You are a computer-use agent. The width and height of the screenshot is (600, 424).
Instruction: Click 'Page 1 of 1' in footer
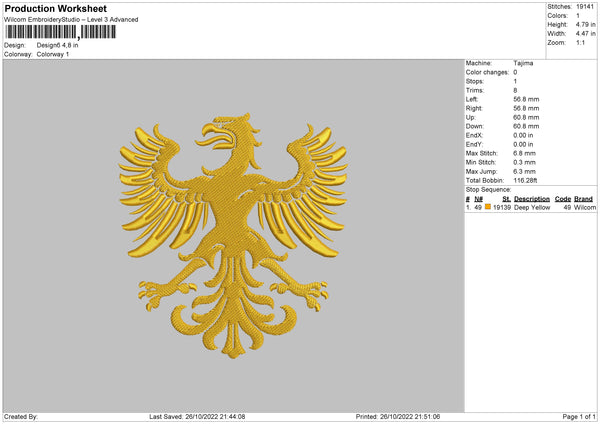click(x=579, y=417)
